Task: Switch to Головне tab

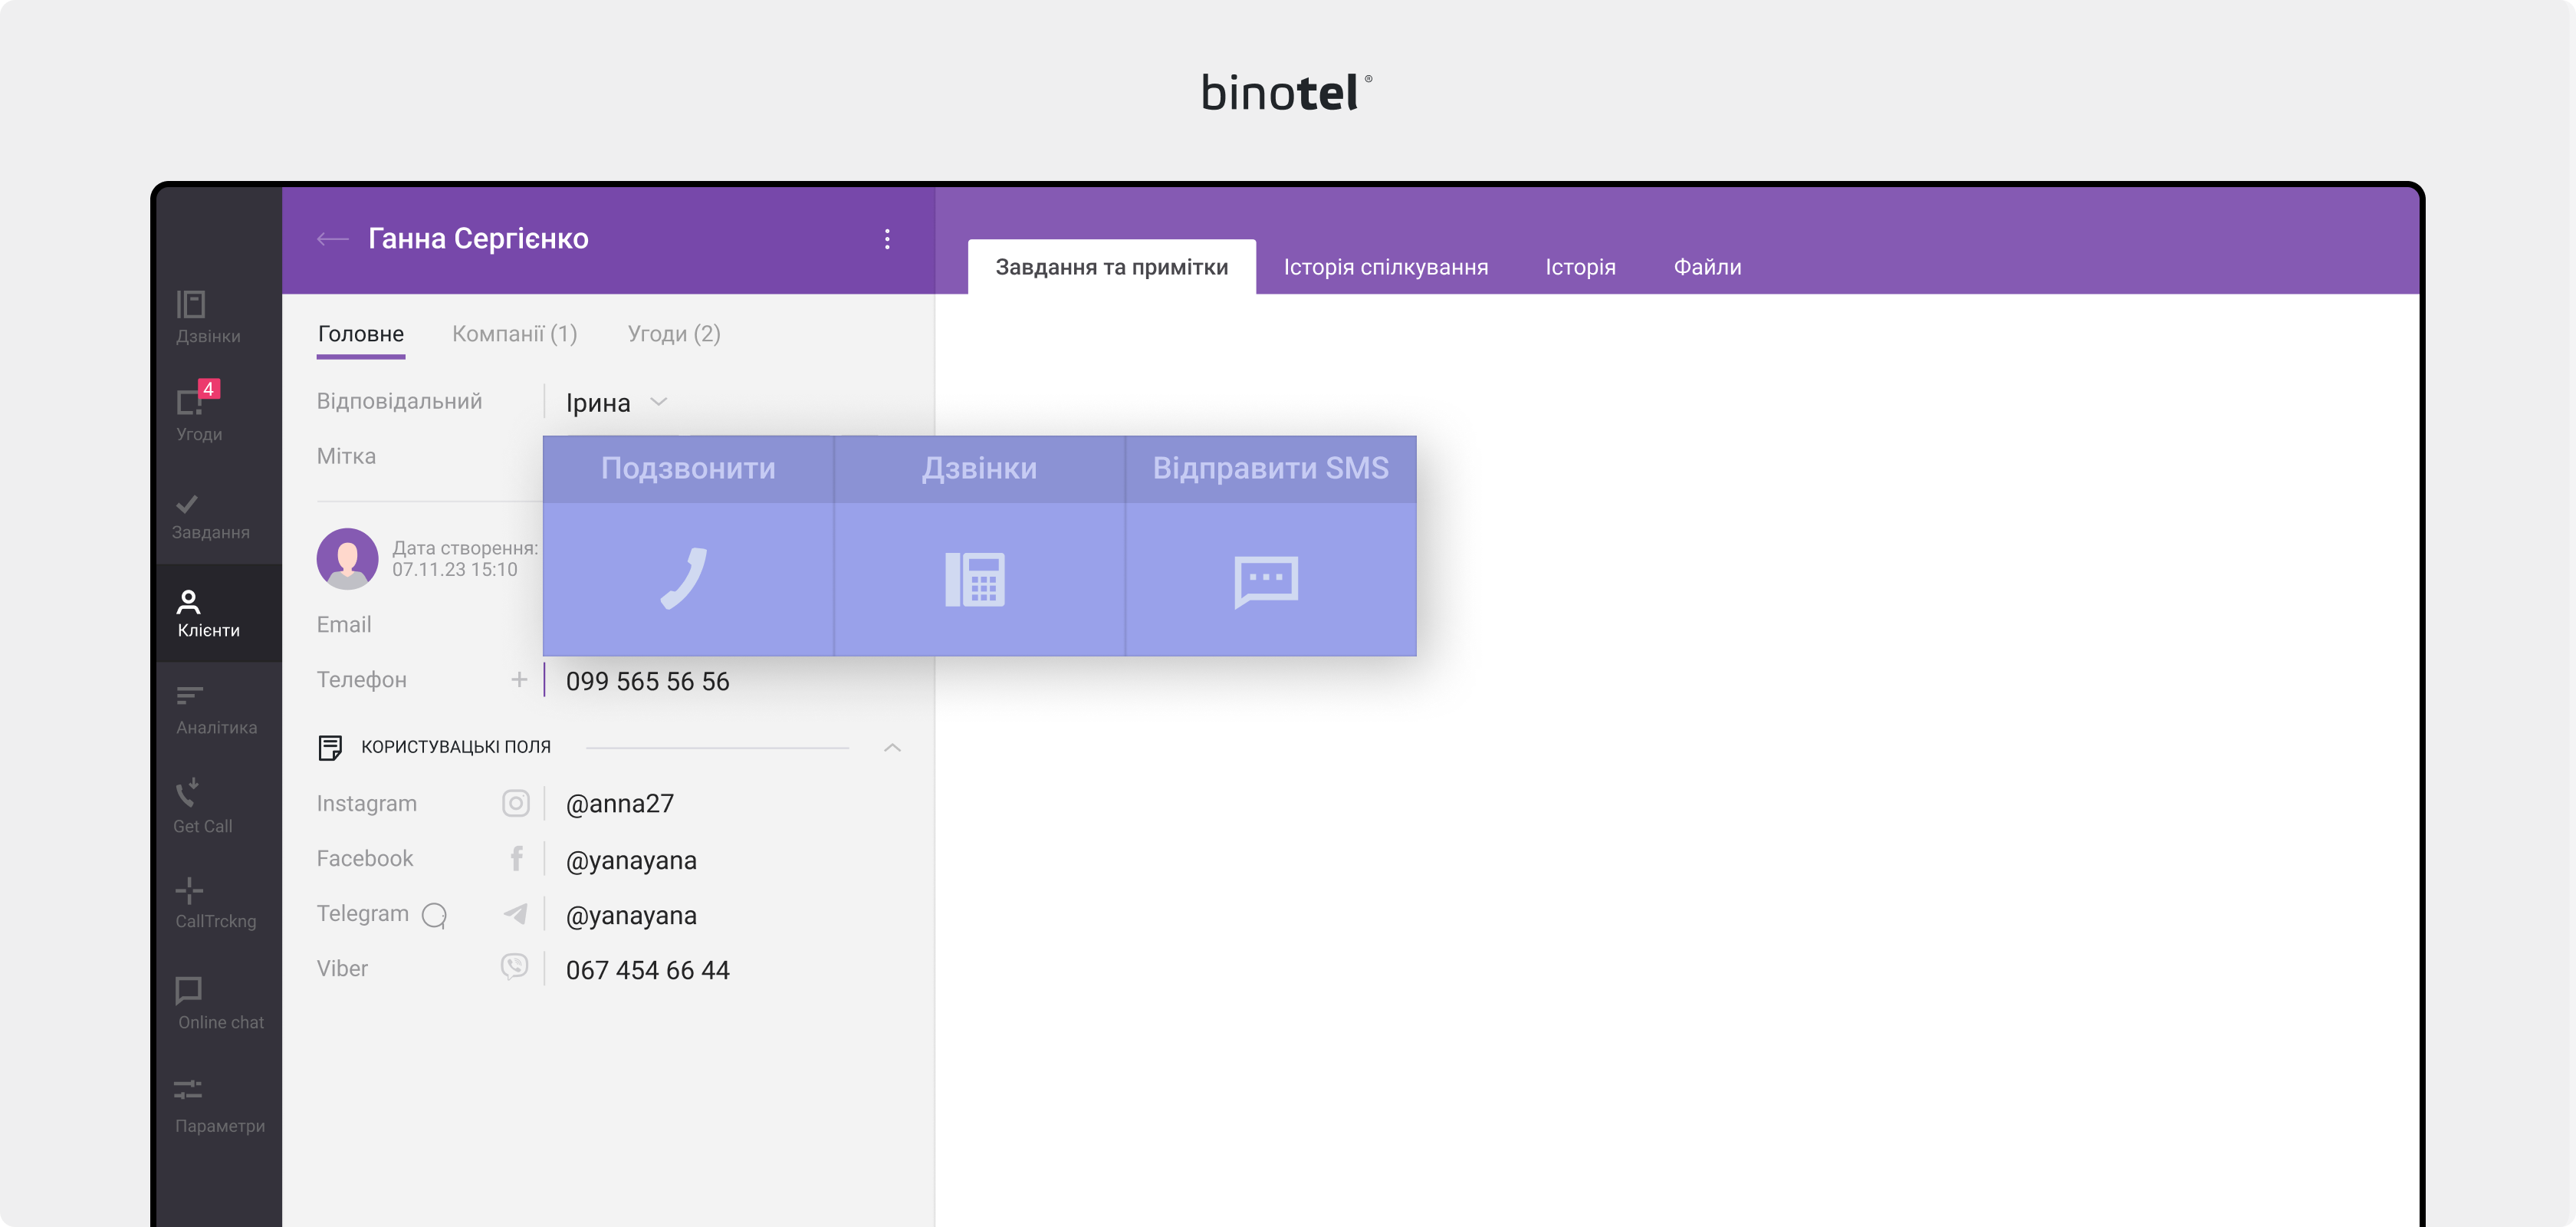Action: [361, 334]
